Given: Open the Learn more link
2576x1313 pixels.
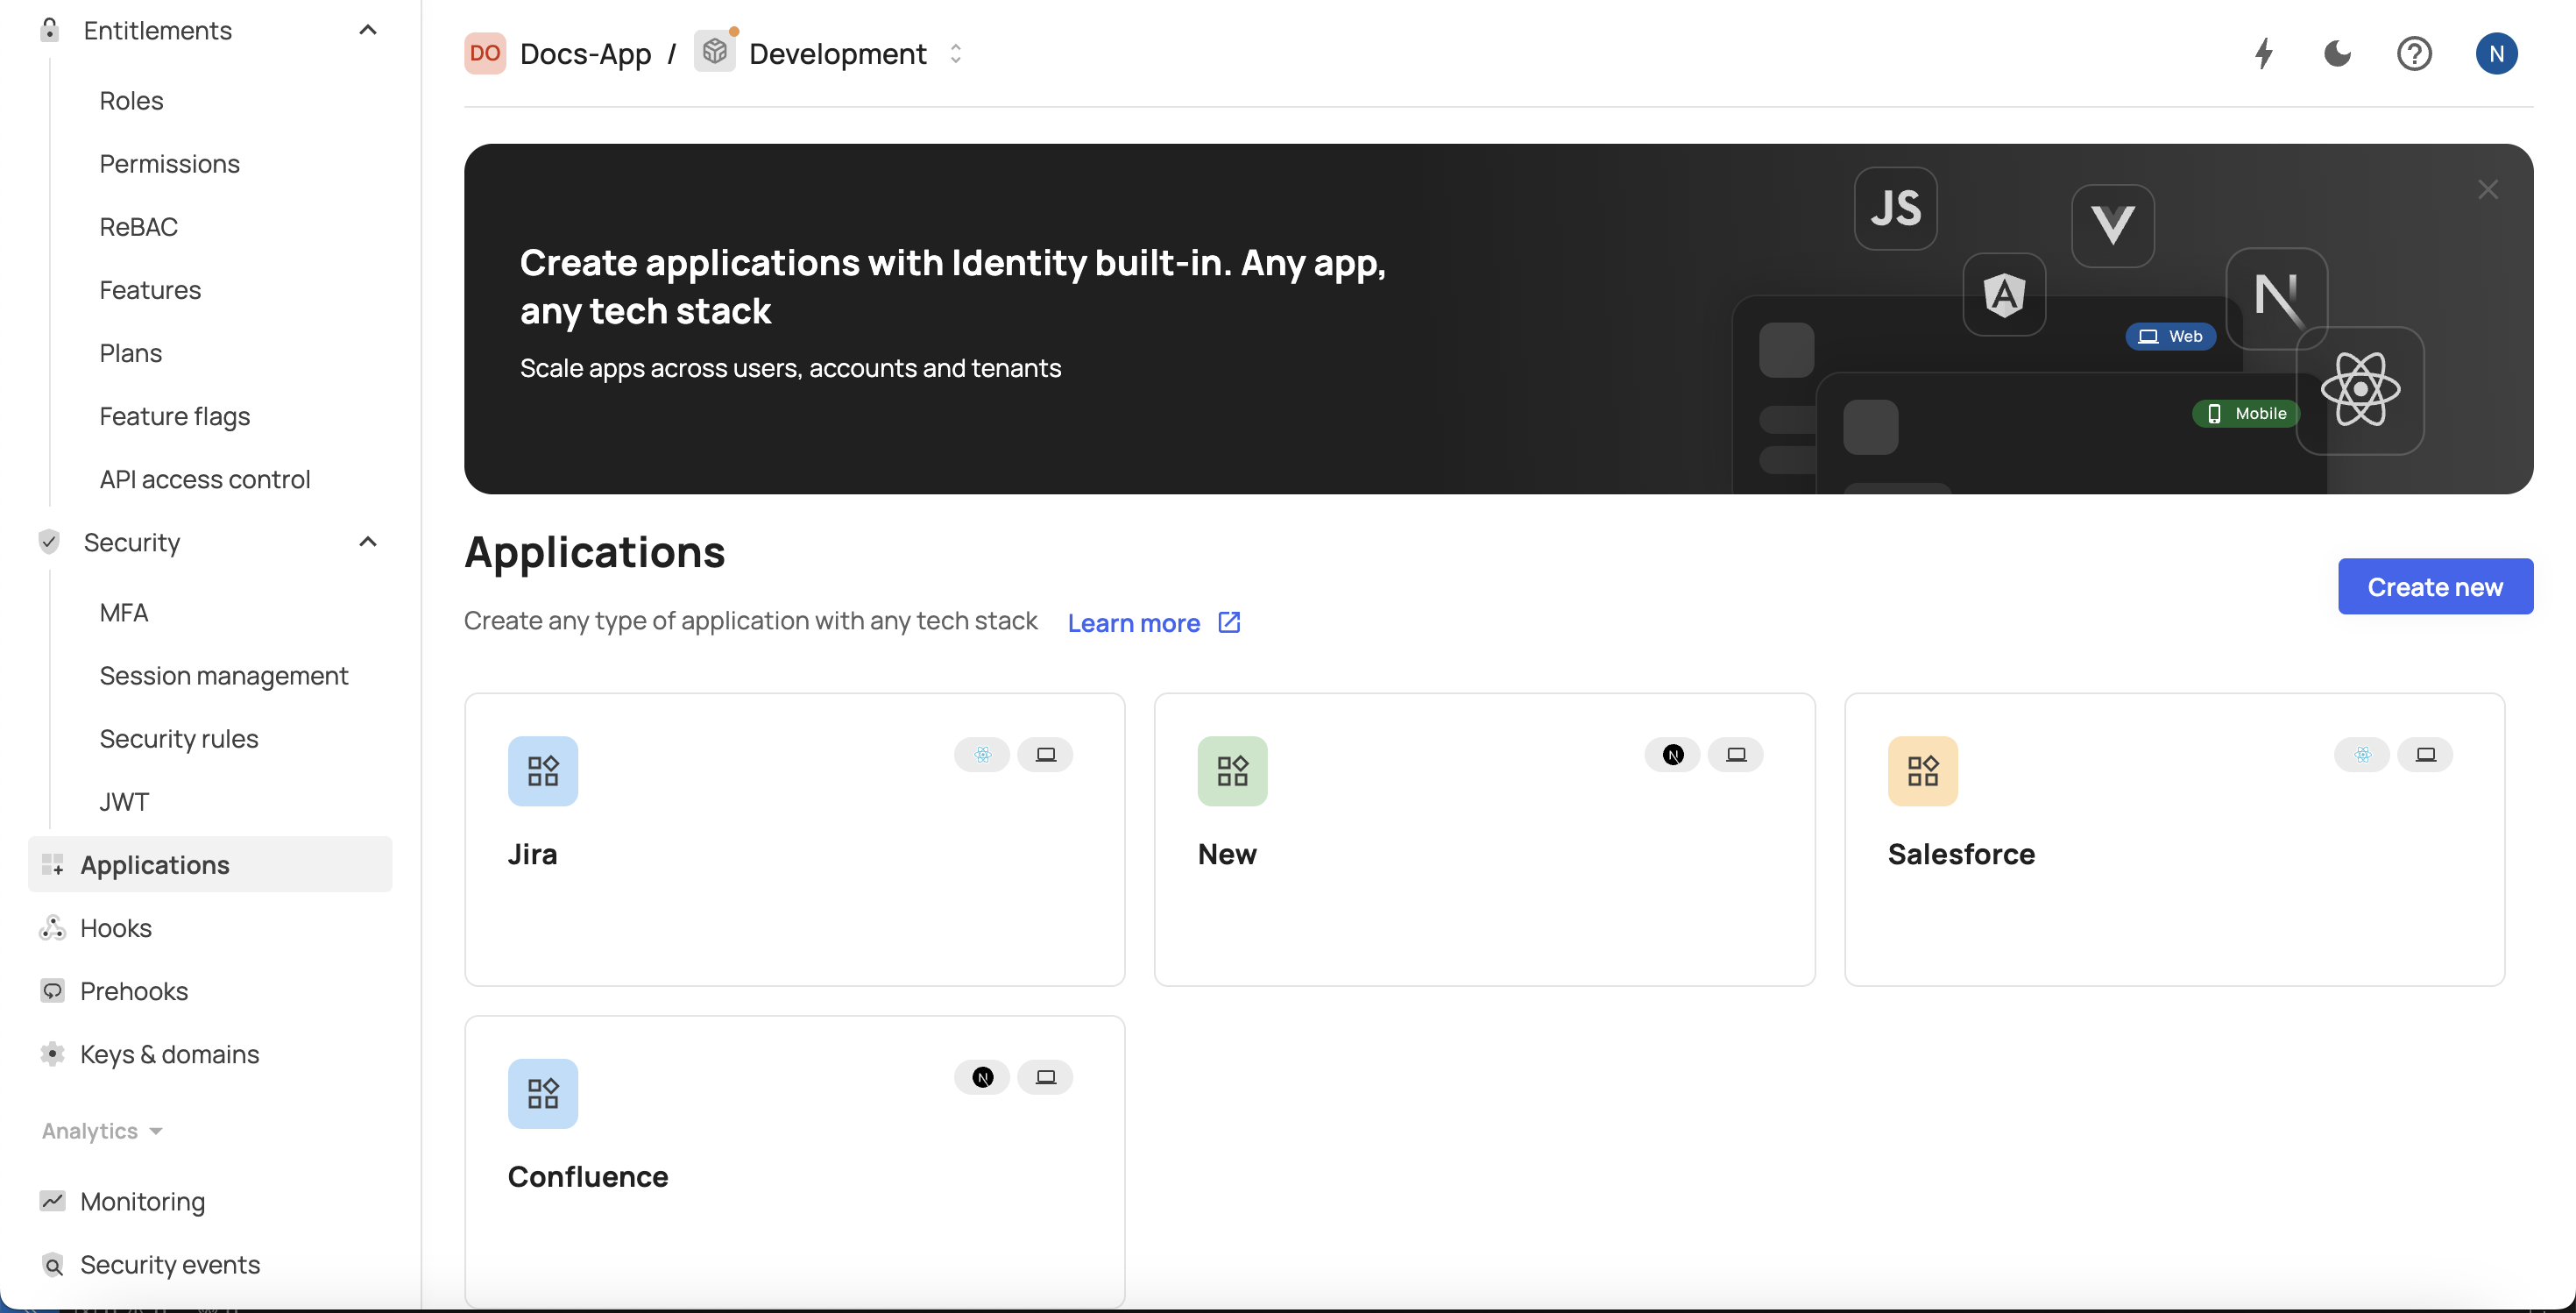Looking at the screenshot, I should pyautogui.click(x=1152, y=622).
